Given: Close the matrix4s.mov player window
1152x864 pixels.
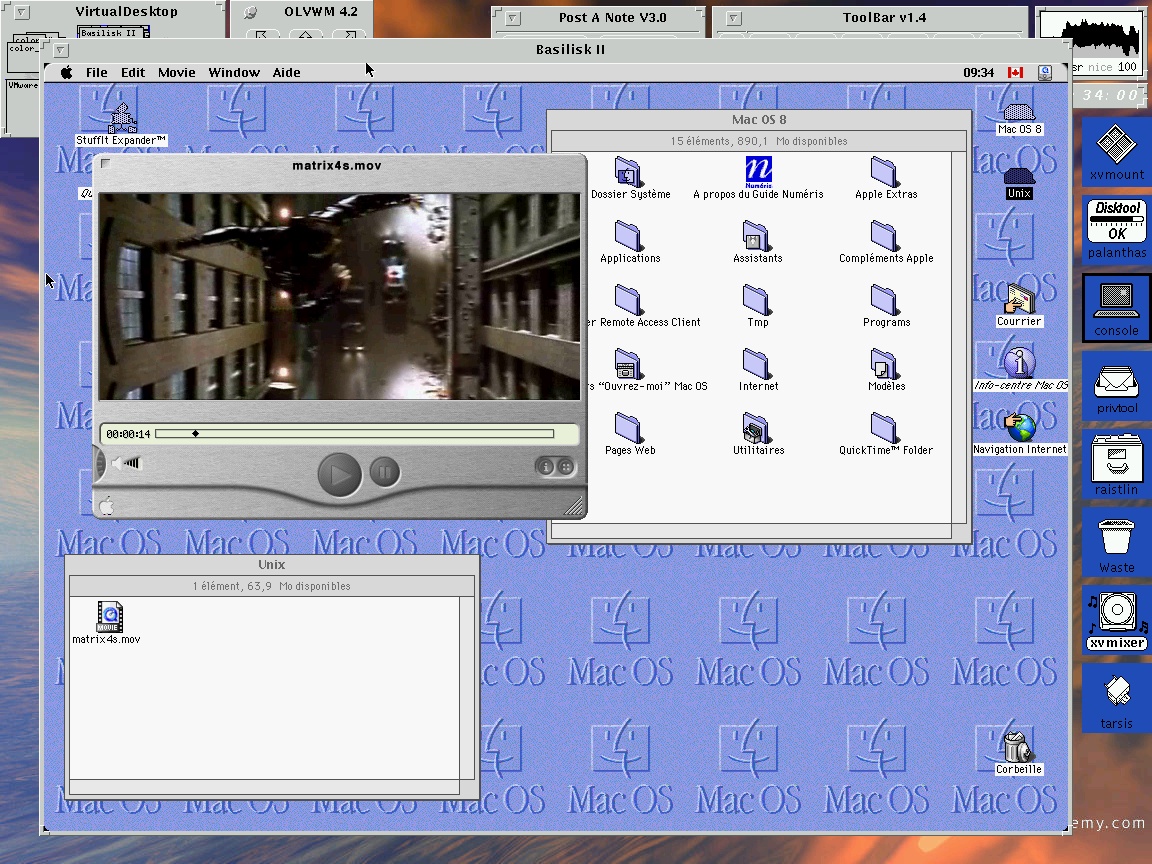Looking at the screenshot, I should point(106,164).
